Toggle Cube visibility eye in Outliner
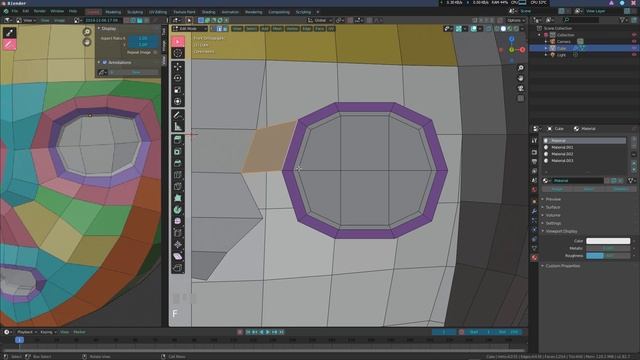The height and width of the screenshot is (360, 640). (x=634, y=48)
